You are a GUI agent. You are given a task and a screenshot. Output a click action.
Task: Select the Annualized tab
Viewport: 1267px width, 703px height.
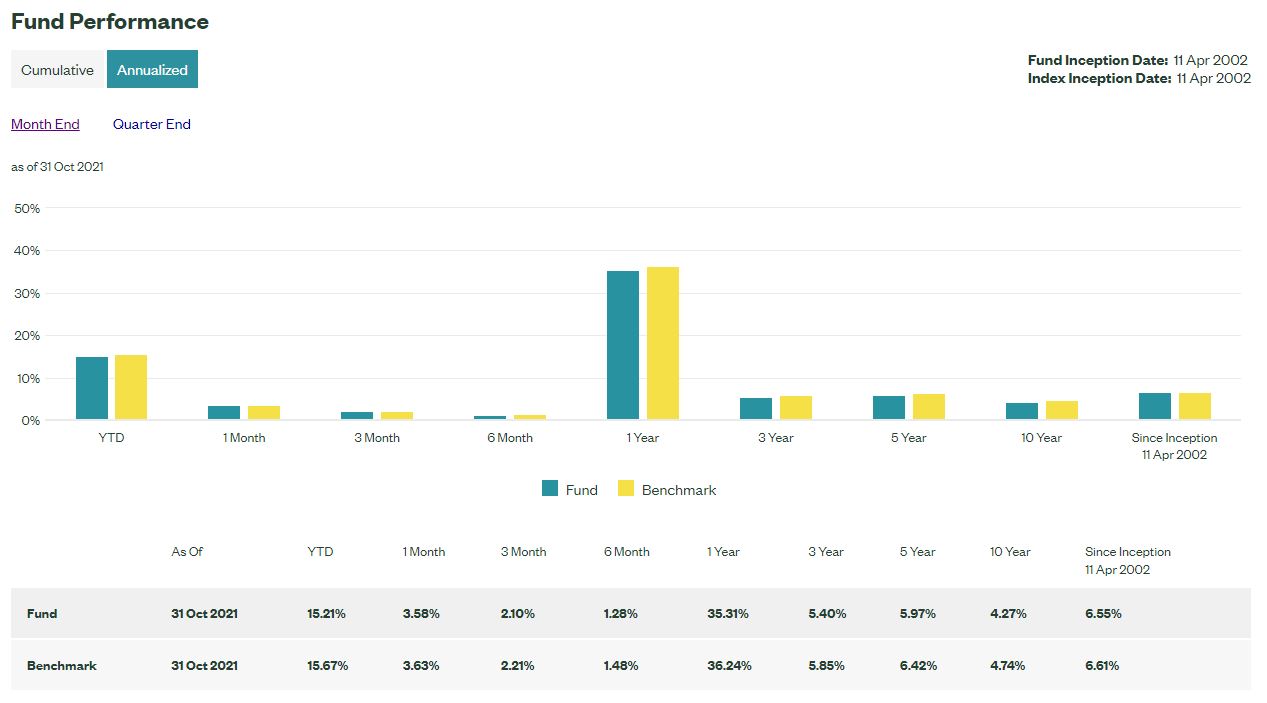click(152, 69)
